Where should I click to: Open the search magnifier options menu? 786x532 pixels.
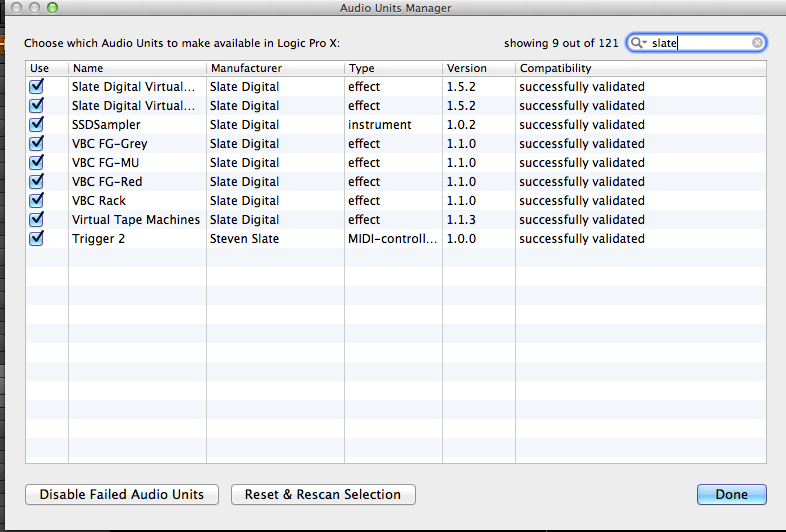pyautogui.click(x=638, y=43)
